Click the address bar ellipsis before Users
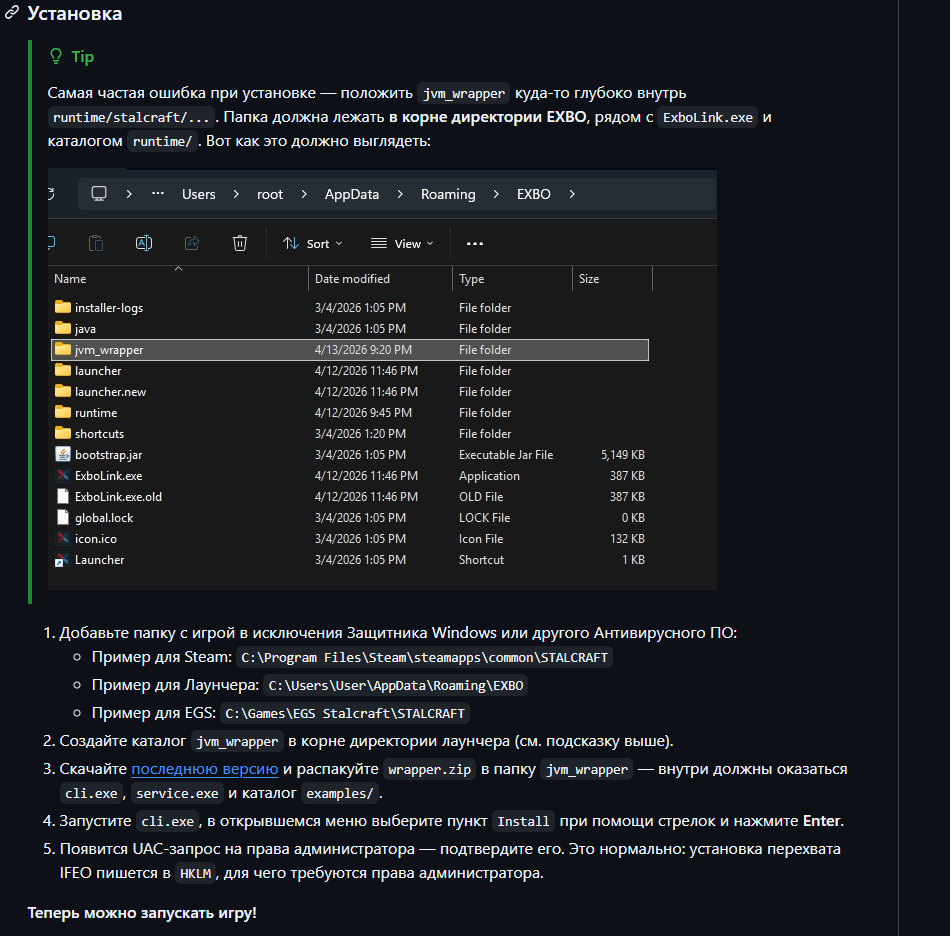This screenshot has width=950, height=936. pyautogui.click(x=158, y=193)
